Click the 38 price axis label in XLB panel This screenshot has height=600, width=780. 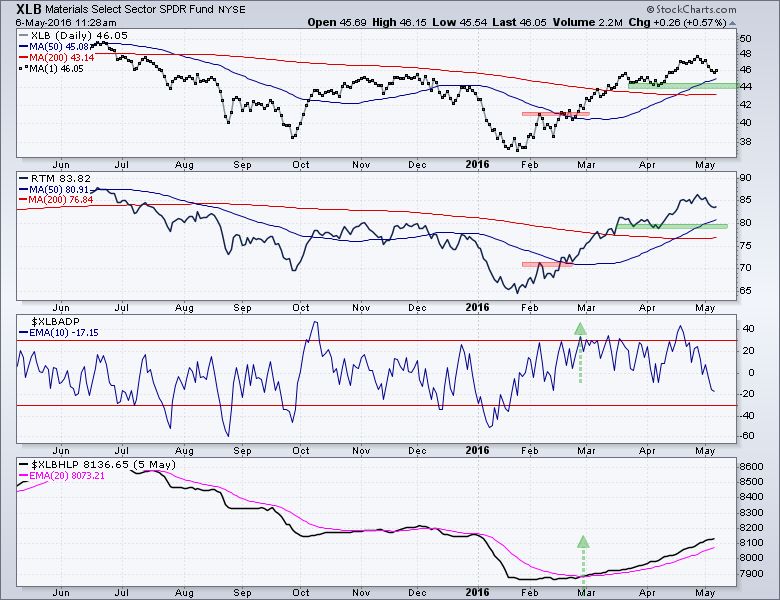coord(745,141)
